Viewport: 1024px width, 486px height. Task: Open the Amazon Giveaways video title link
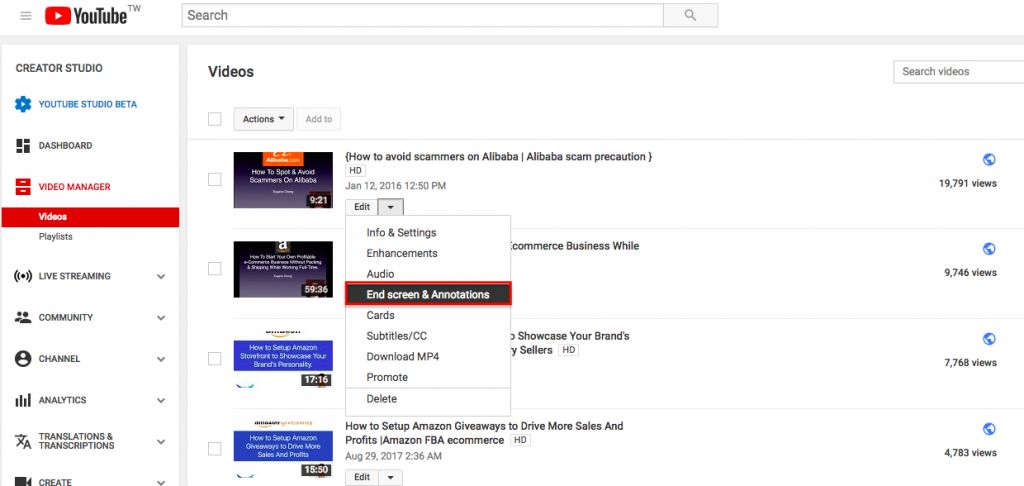[x=485, y=433]
